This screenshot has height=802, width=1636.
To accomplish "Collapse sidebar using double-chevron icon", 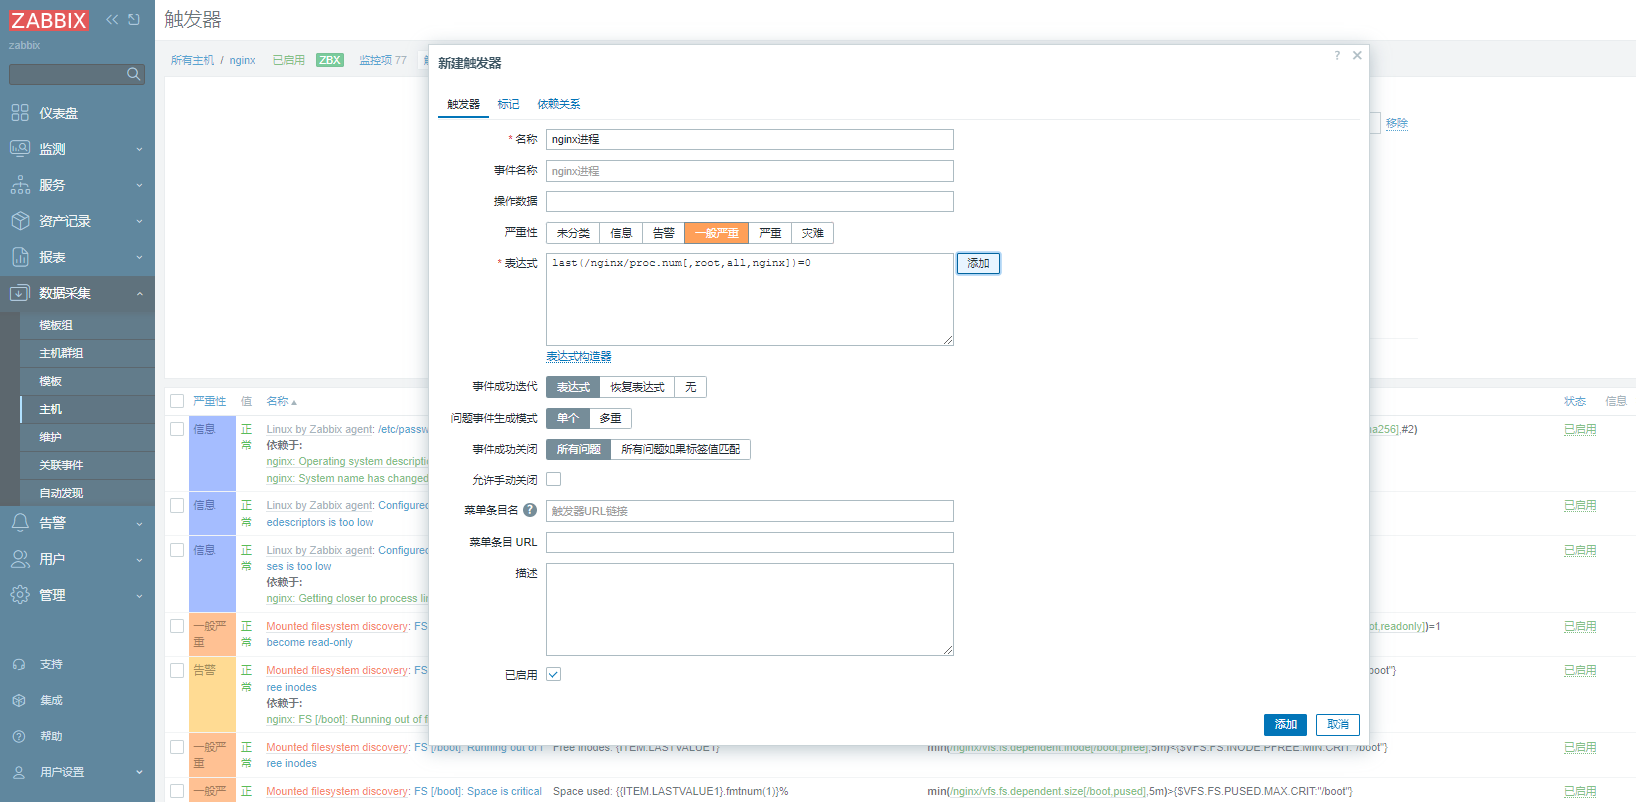I will coord(112,19).
